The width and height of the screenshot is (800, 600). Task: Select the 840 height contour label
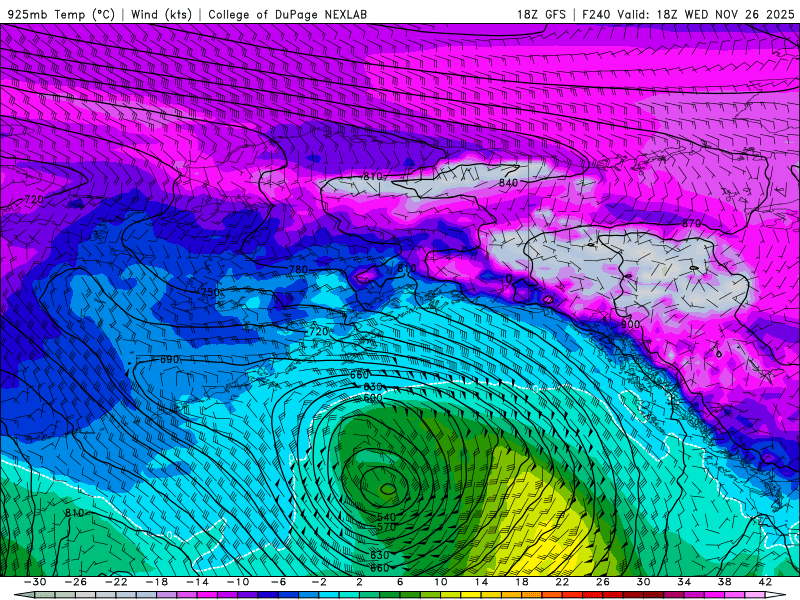coord(508,182)
